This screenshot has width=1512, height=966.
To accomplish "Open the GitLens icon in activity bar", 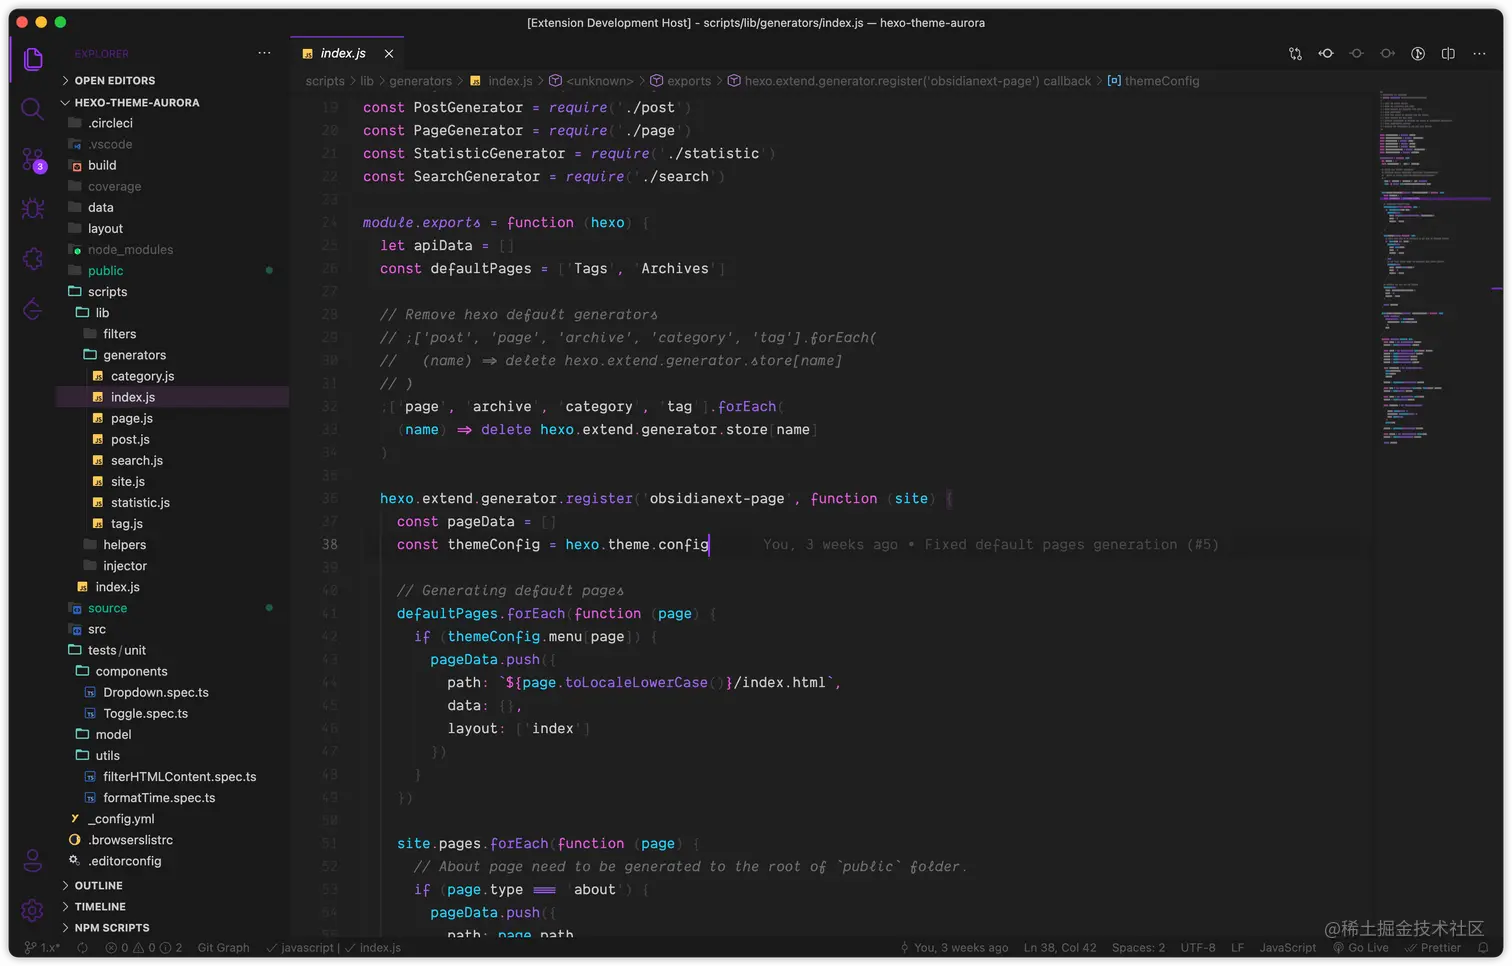I will (x=32, y=309).
